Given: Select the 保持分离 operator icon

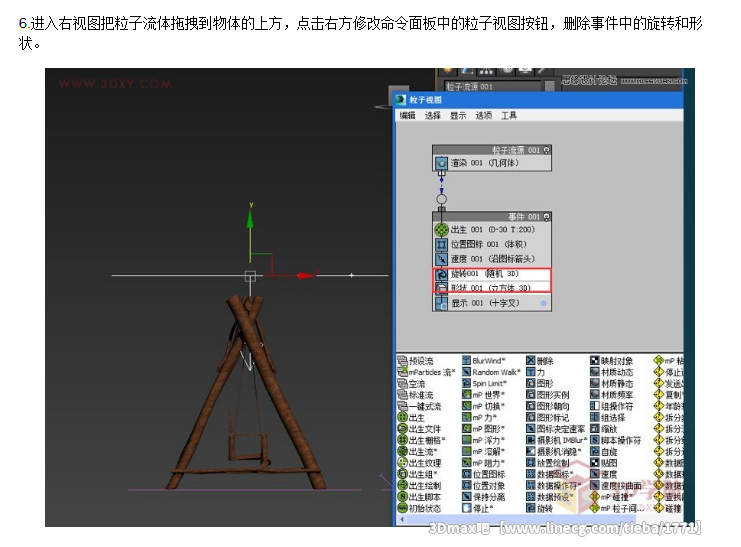Looking at the screenshot, I should (x=466, y=497).
